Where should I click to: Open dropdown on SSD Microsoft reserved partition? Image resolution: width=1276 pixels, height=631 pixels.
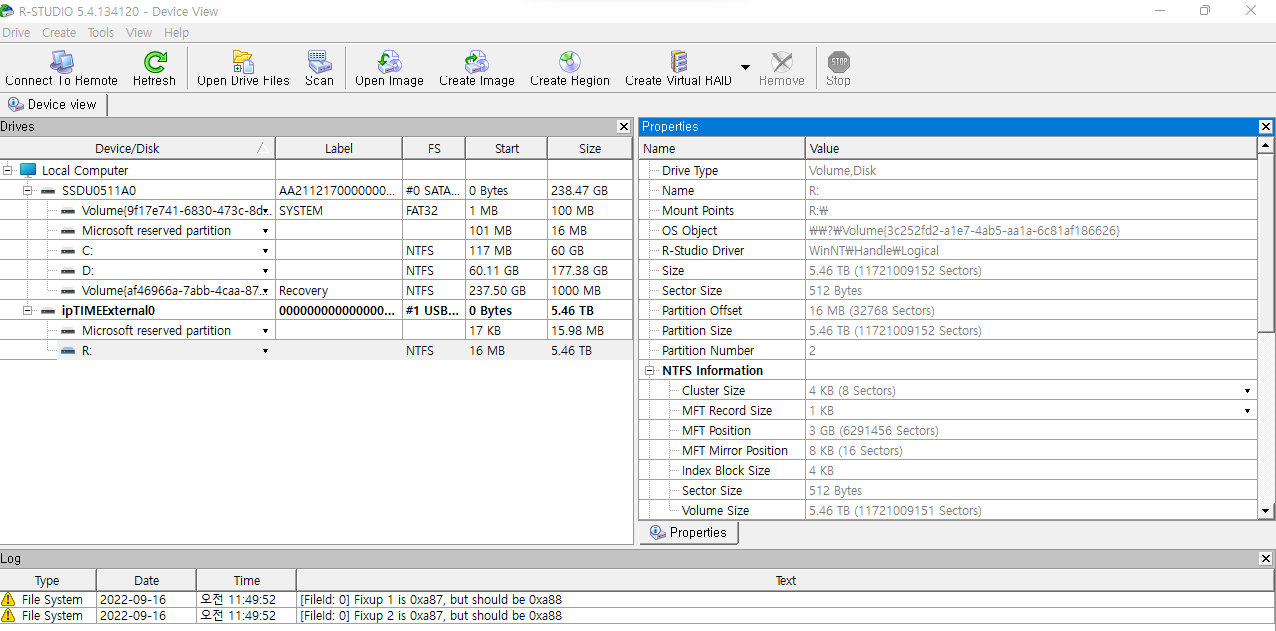[266, 231]
